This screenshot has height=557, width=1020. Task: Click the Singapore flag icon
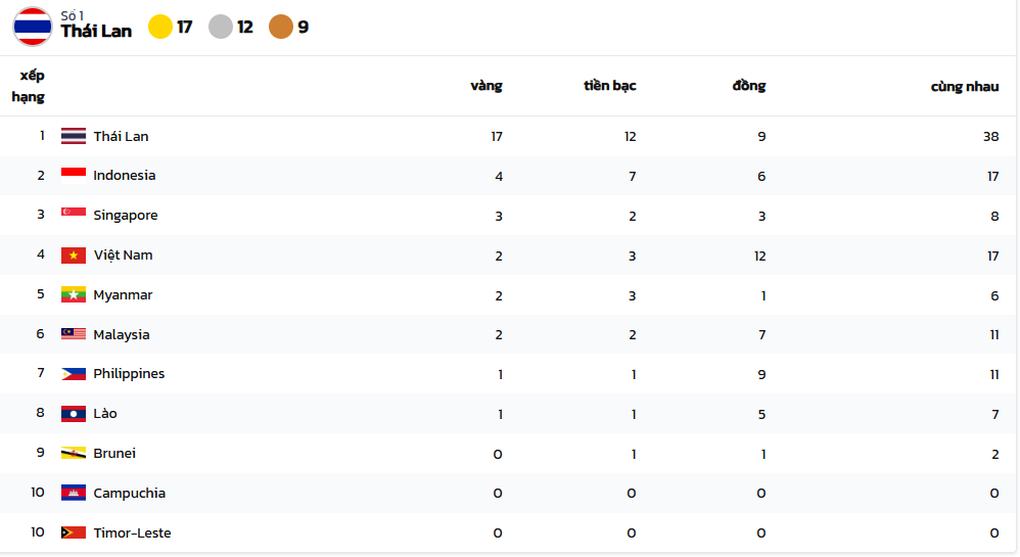coord(73,215)
